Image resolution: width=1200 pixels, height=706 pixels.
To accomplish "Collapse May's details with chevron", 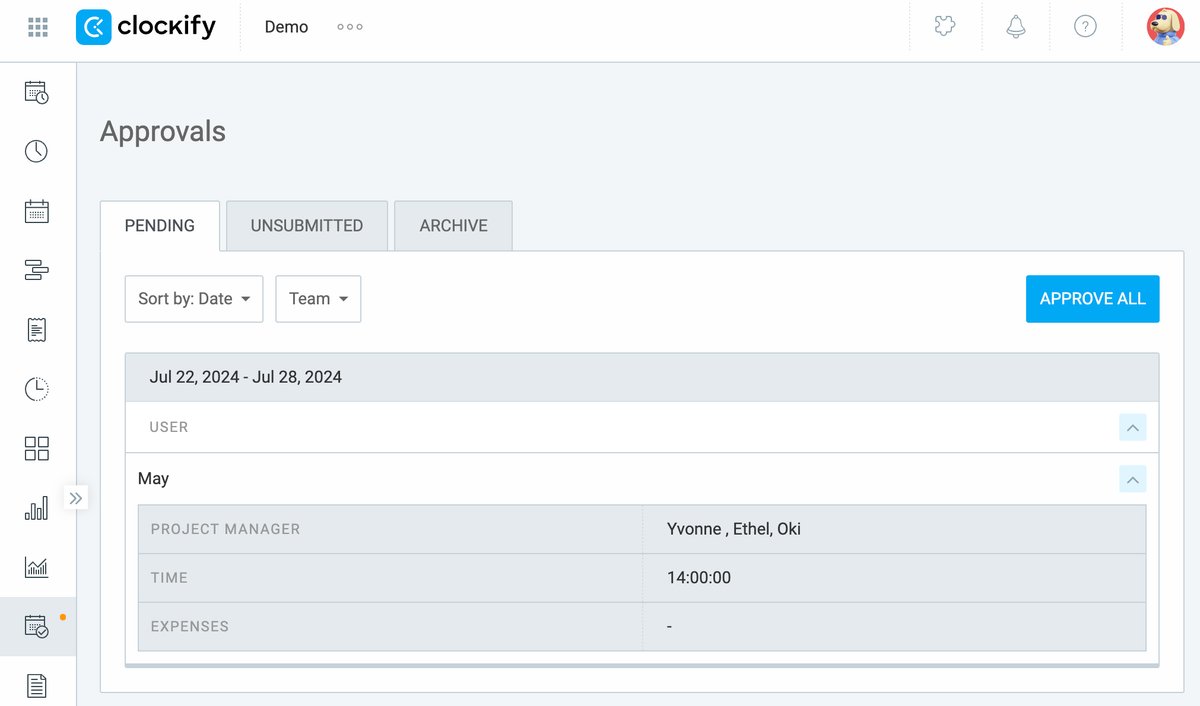I will coord(1133,479).
